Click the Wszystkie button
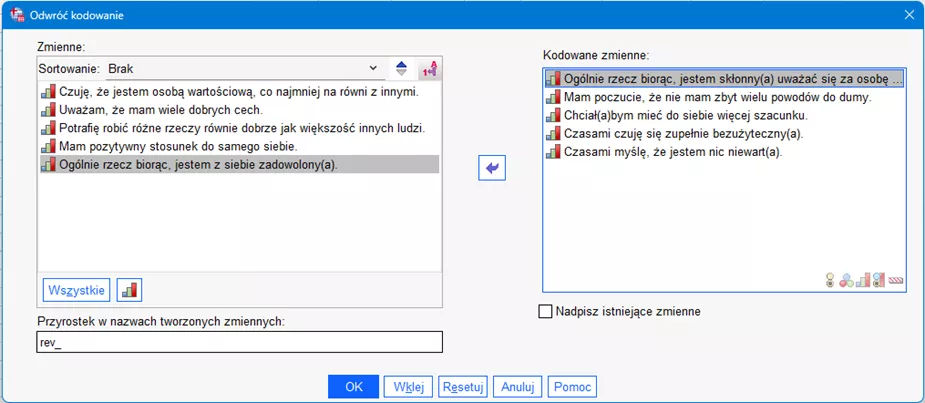 click(77, 290)
